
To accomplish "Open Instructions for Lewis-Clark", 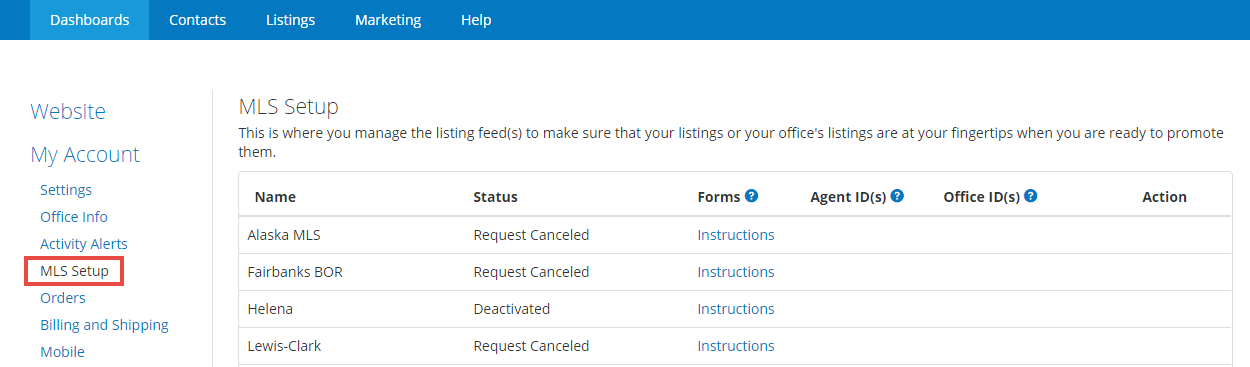I will [736, 346].
